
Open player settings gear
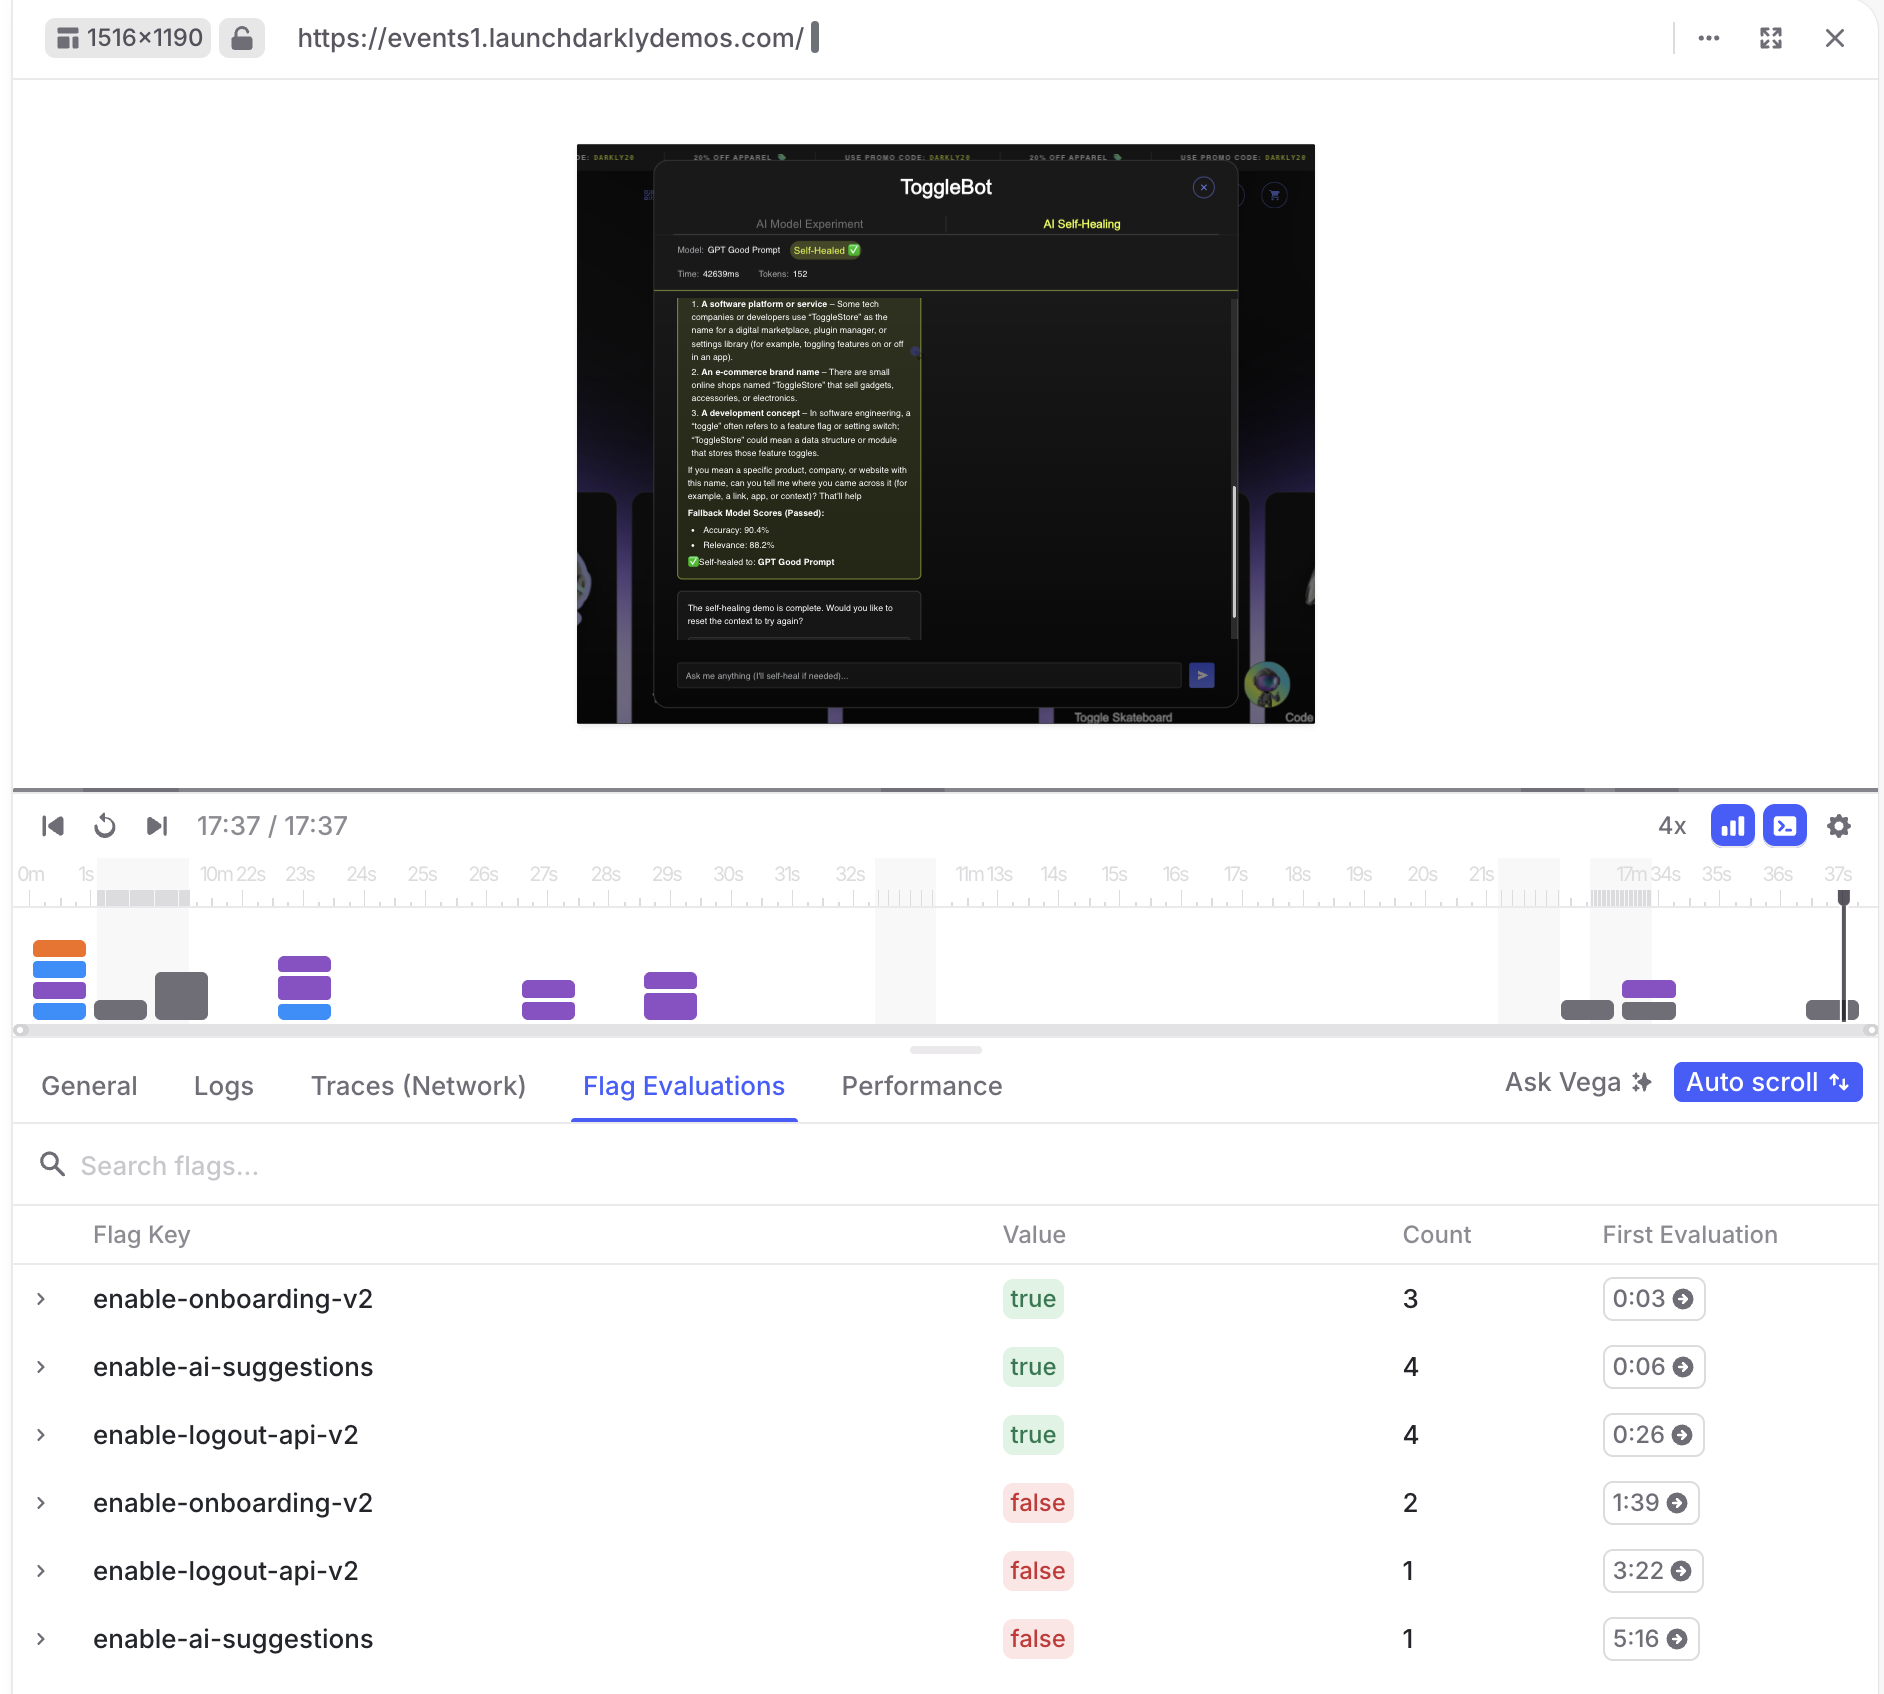coord(1838,826)
